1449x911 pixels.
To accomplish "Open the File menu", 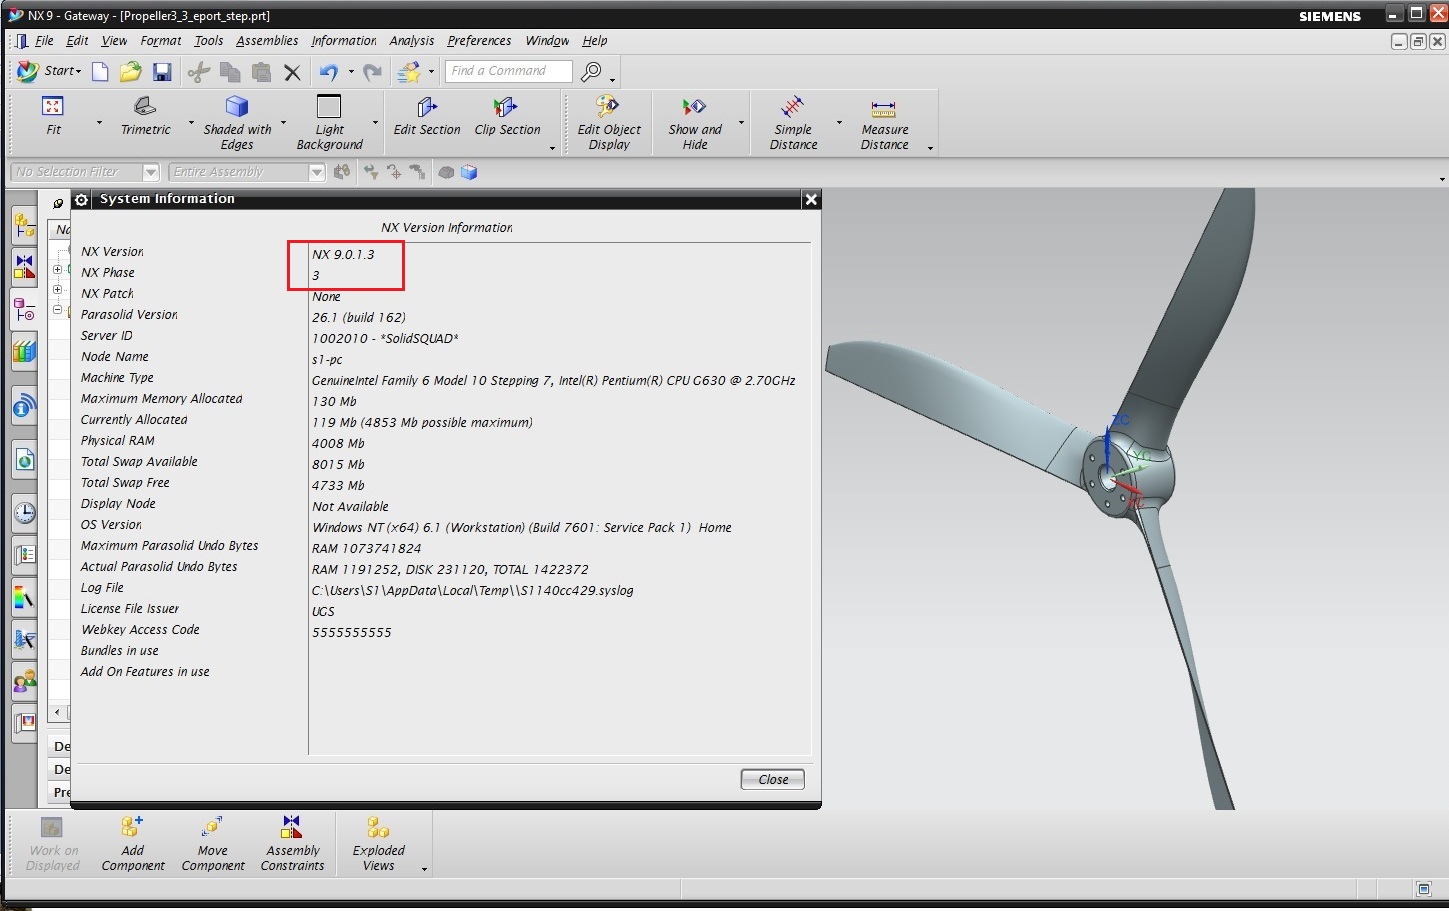I will point(44,41).
